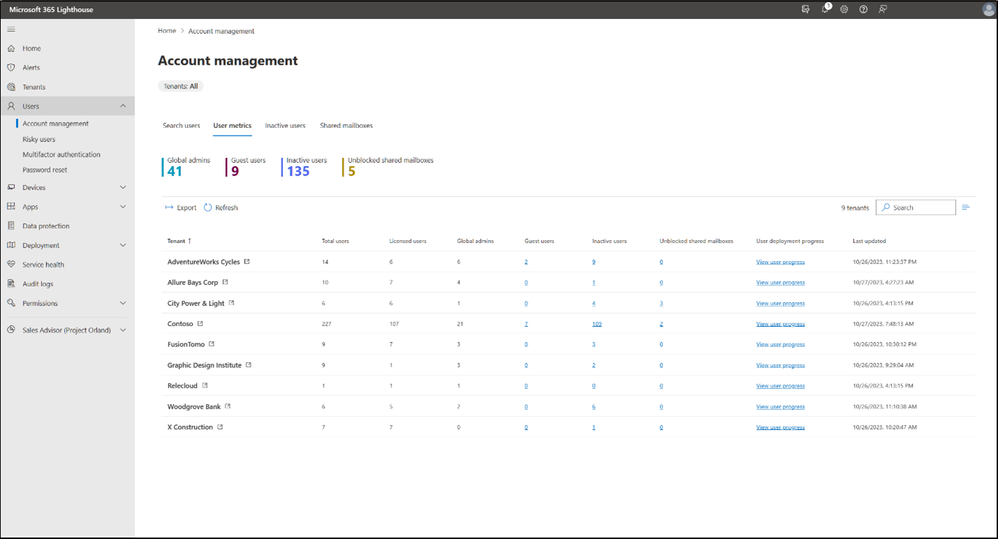Click the Last updated column header

point(869,241)
